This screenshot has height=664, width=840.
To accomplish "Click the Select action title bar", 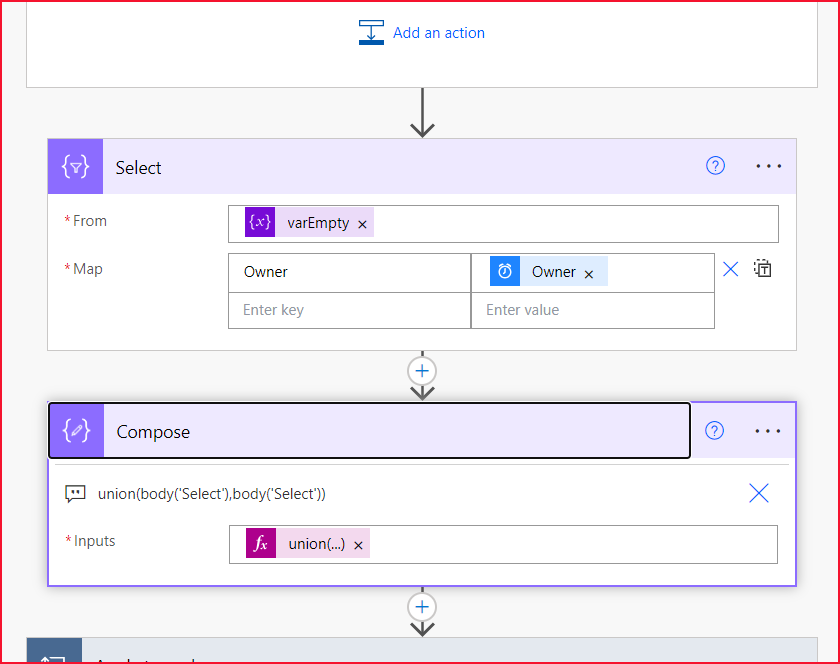I will click(422, 167).
